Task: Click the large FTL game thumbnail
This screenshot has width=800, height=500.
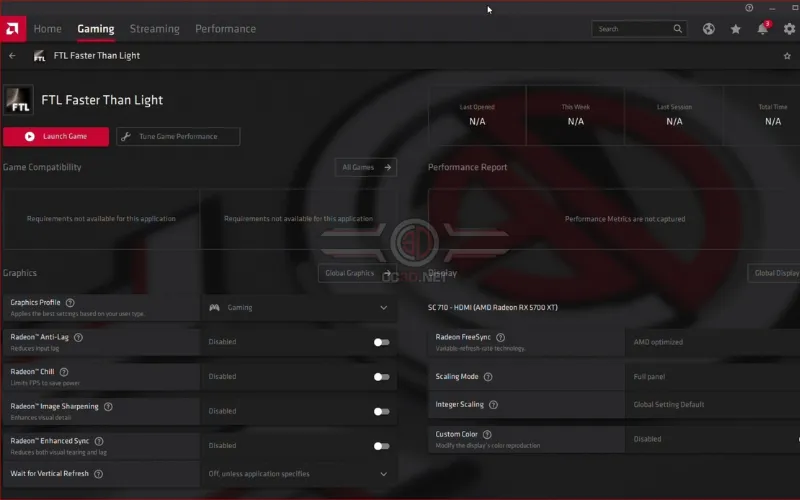Action: point(19,99)
